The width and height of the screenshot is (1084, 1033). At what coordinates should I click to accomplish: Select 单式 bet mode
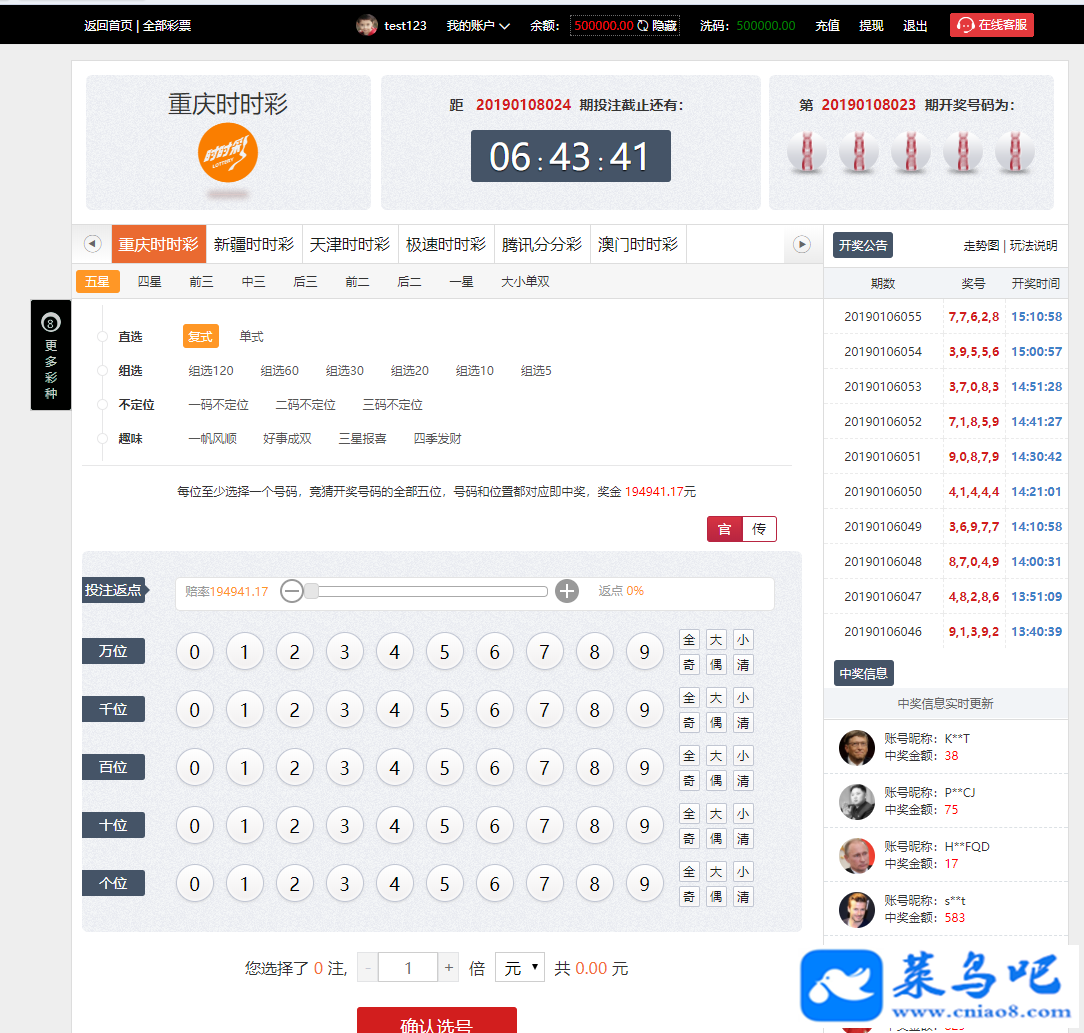pyautogui.click(x=251, y=337)
